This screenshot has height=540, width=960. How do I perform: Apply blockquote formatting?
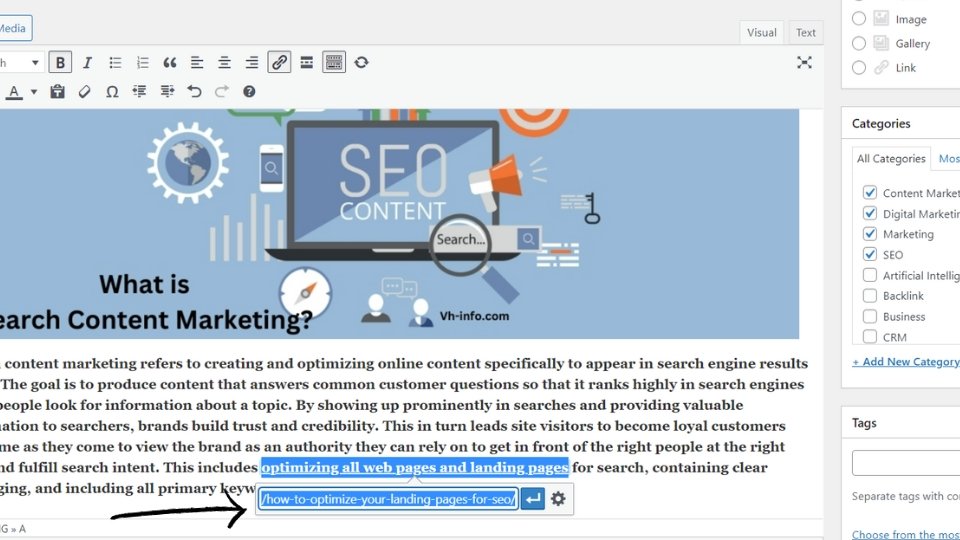pyautogui.click(x=170, y=62)
